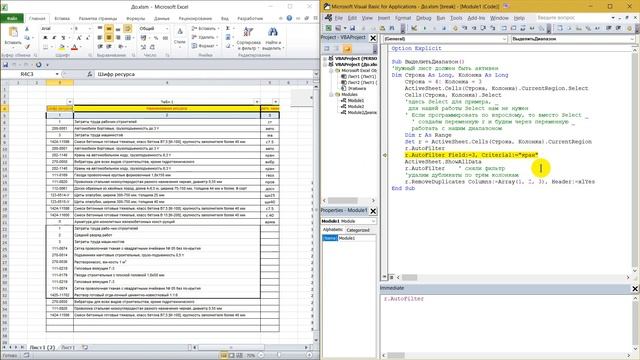The image size is (640, 360).
Task: Click the Italic icon in Excel ribbon
Action: click(54, 38)
